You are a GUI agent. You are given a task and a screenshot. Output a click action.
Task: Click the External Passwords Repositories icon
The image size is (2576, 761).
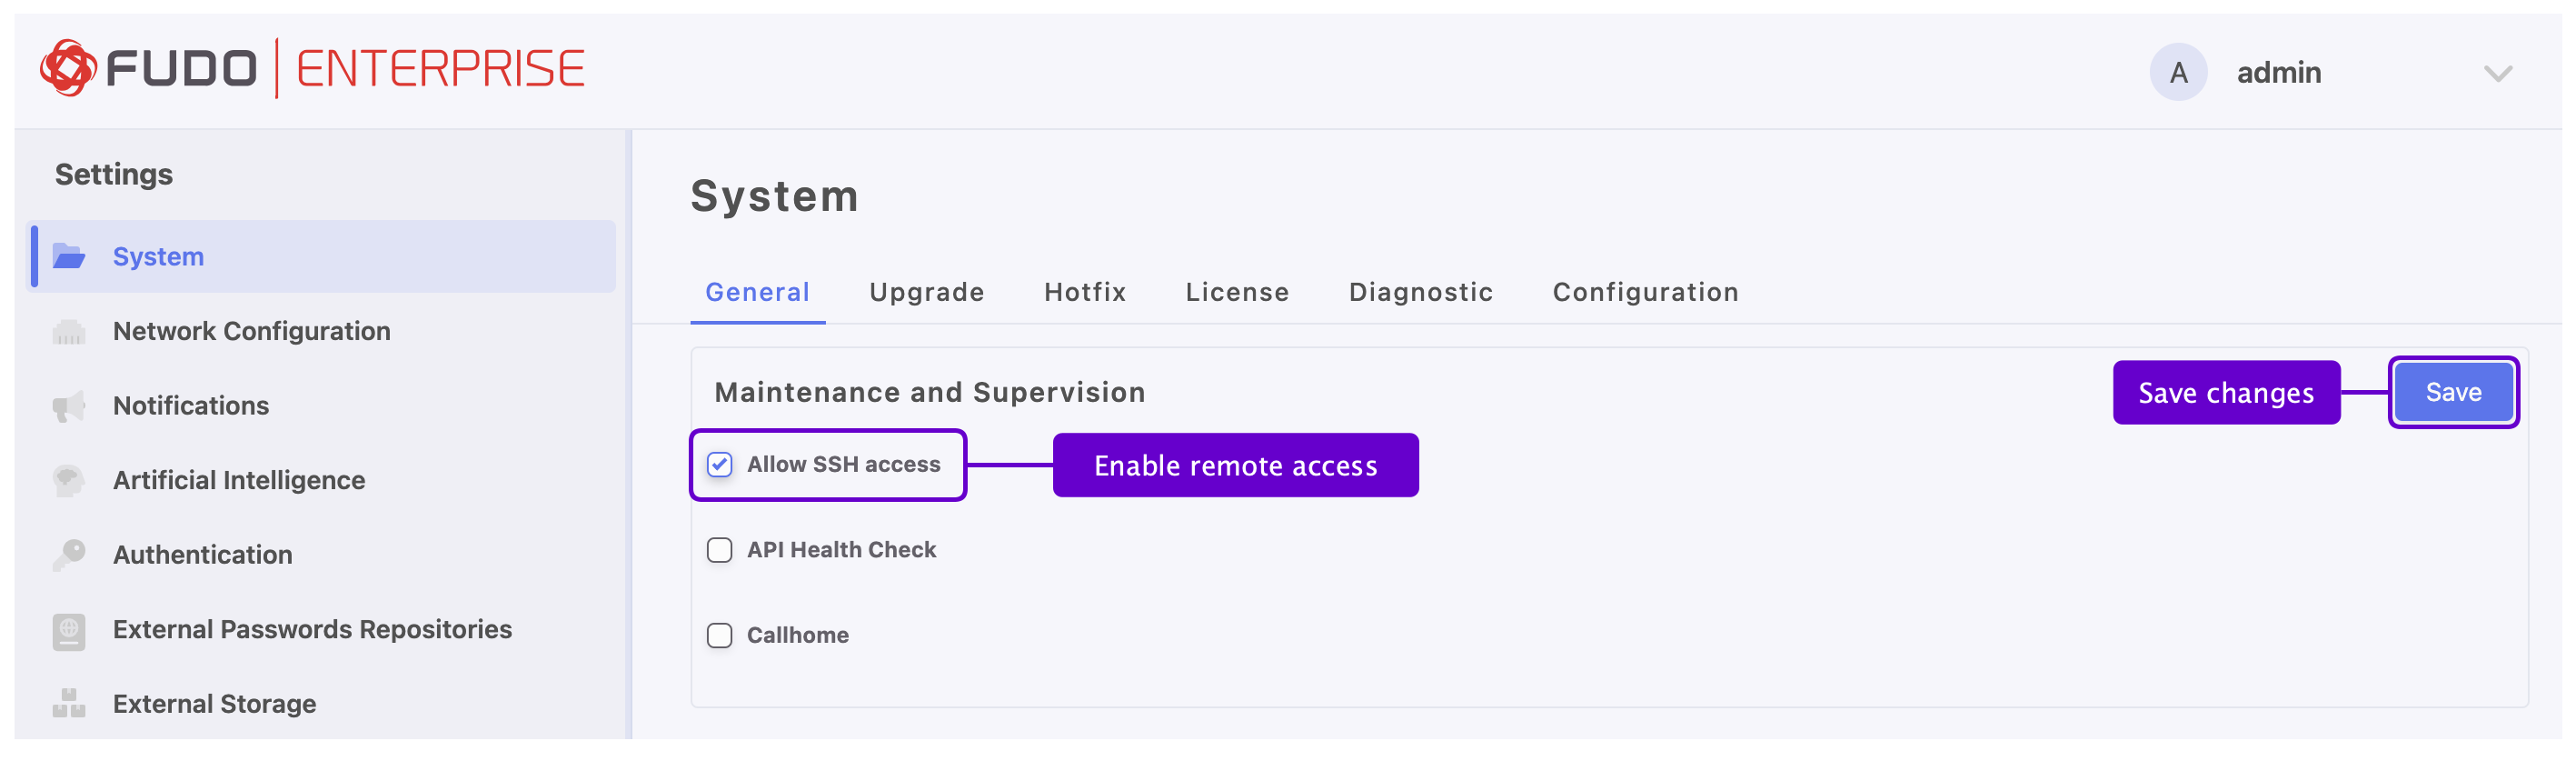[x=68, y=630]
